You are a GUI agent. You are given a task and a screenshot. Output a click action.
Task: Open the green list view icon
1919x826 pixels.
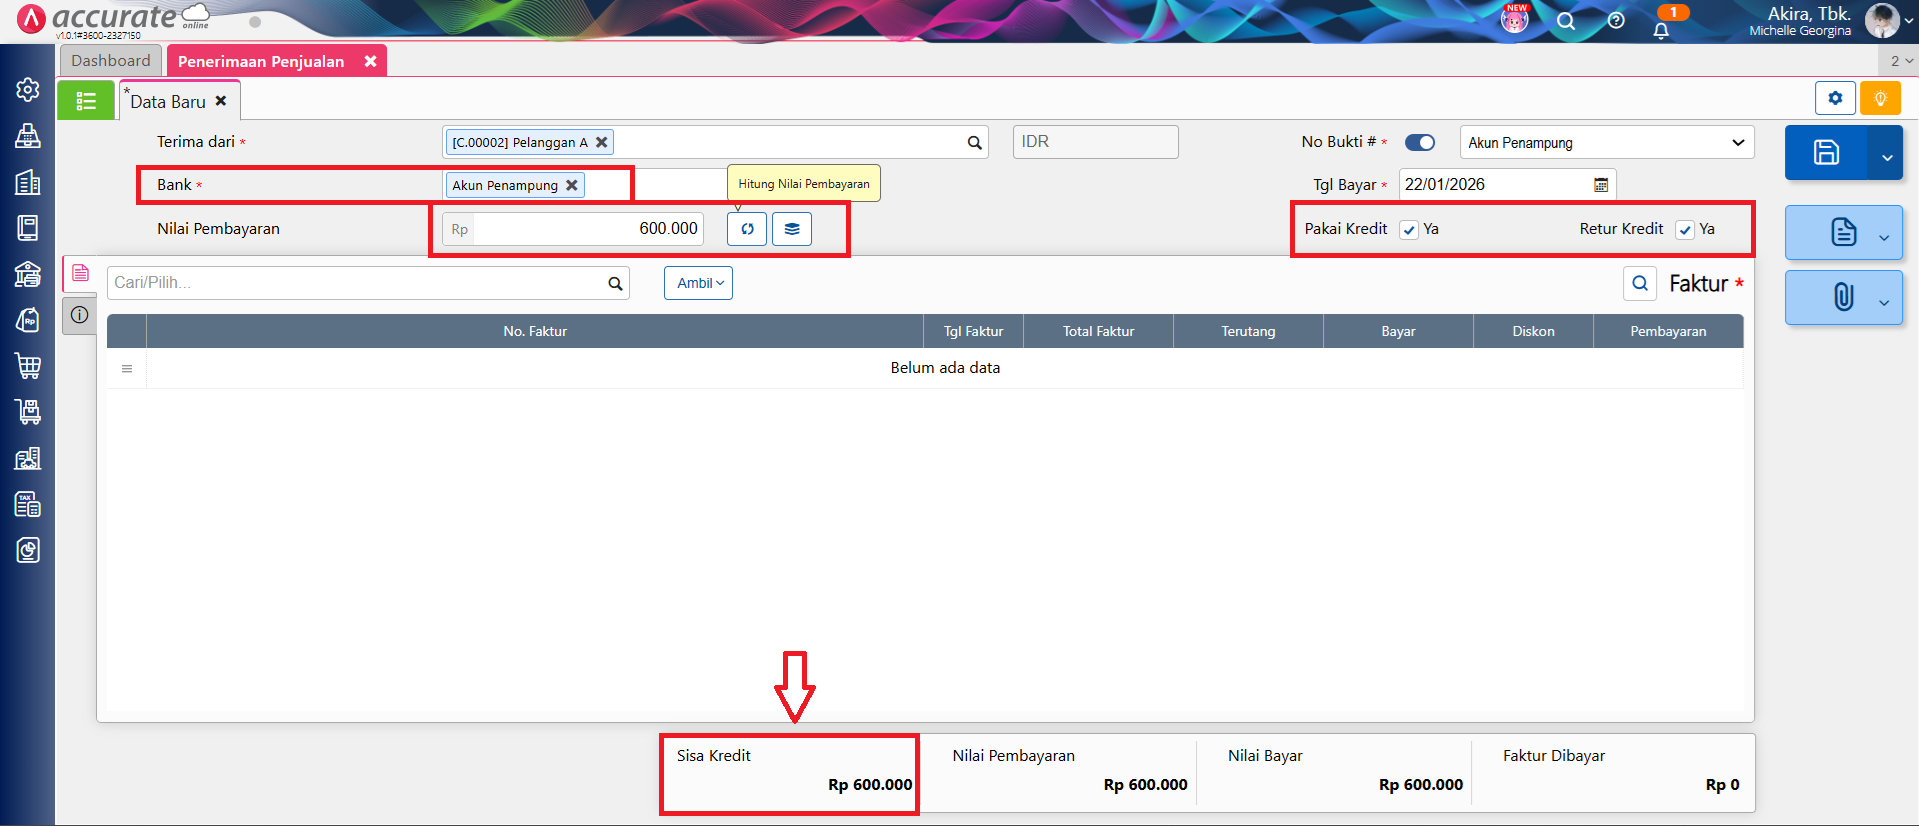point(86,101)
